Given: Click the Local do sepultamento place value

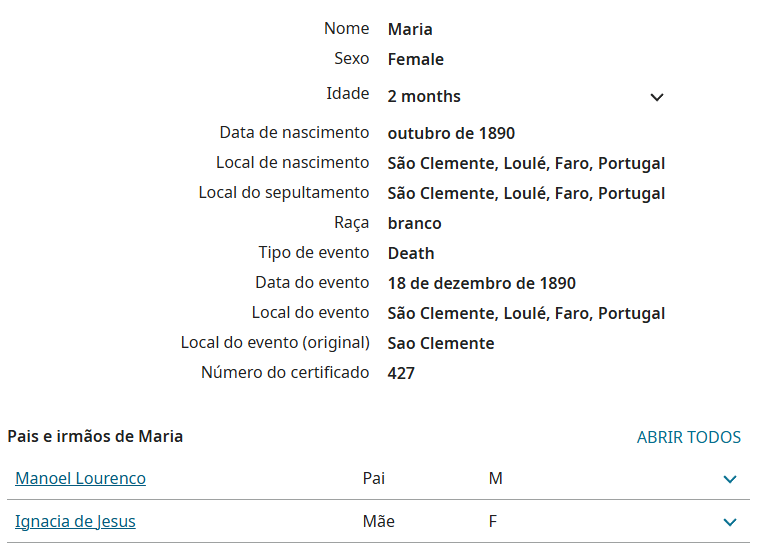Looking at the screenshot, I should pyautogui.click(x=526, y=193).
